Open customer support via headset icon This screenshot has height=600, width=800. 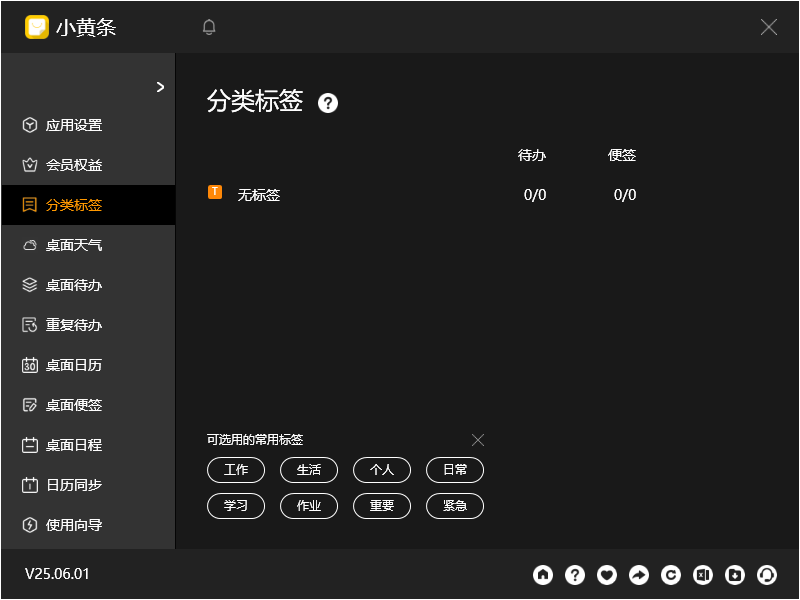pos(767,575)
